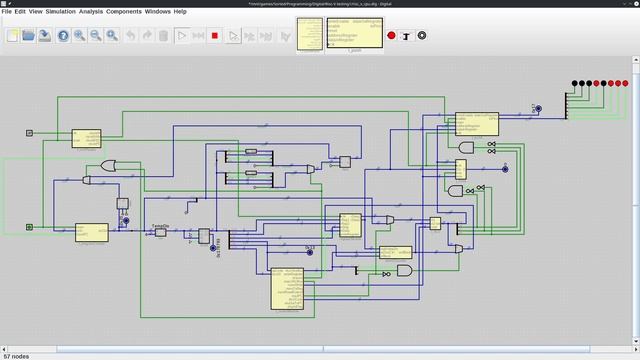The image size is (640, 360).
Task: Click the greyed micro-step icon after single-step
Action: (249, 36)
